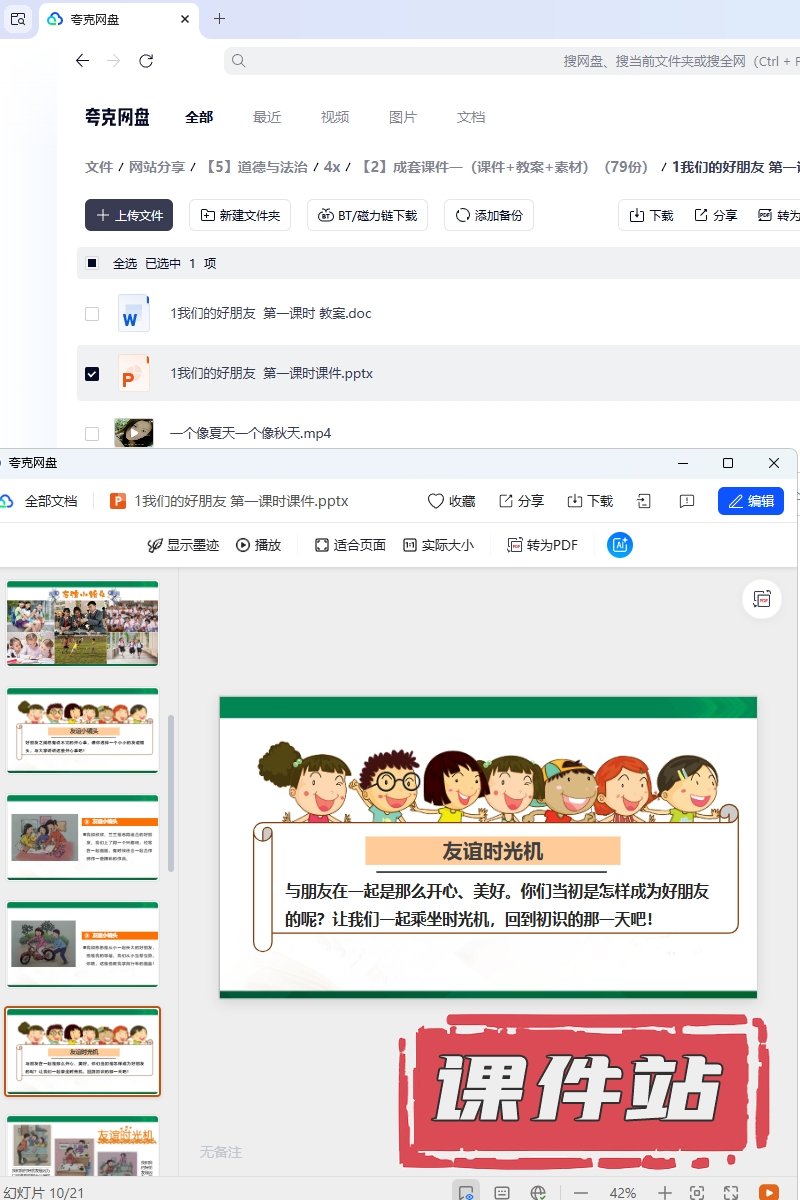Reload the page using browser refresh icon
The width and height of the screenshot is (800, 1200).
(x=146, y=61)
